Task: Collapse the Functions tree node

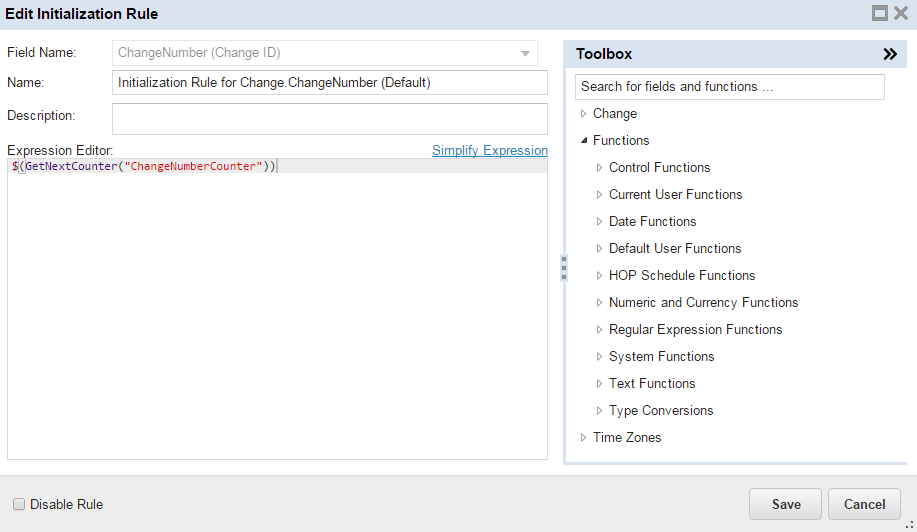Action: coord(584,141)
